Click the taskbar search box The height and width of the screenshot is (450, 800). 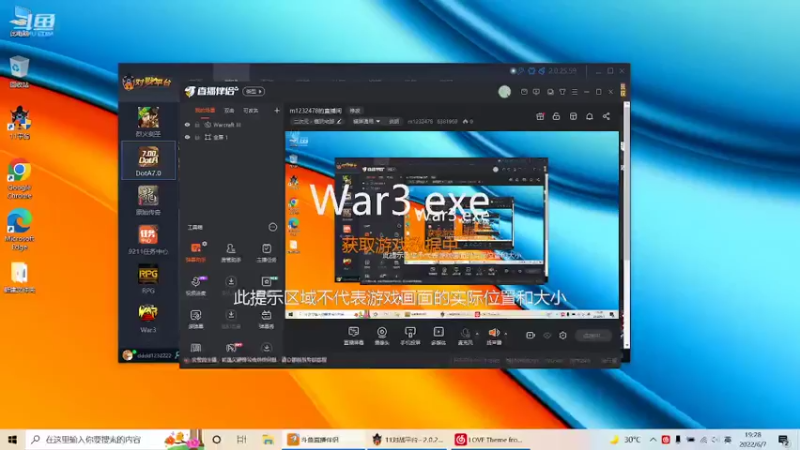click(115, 439)
